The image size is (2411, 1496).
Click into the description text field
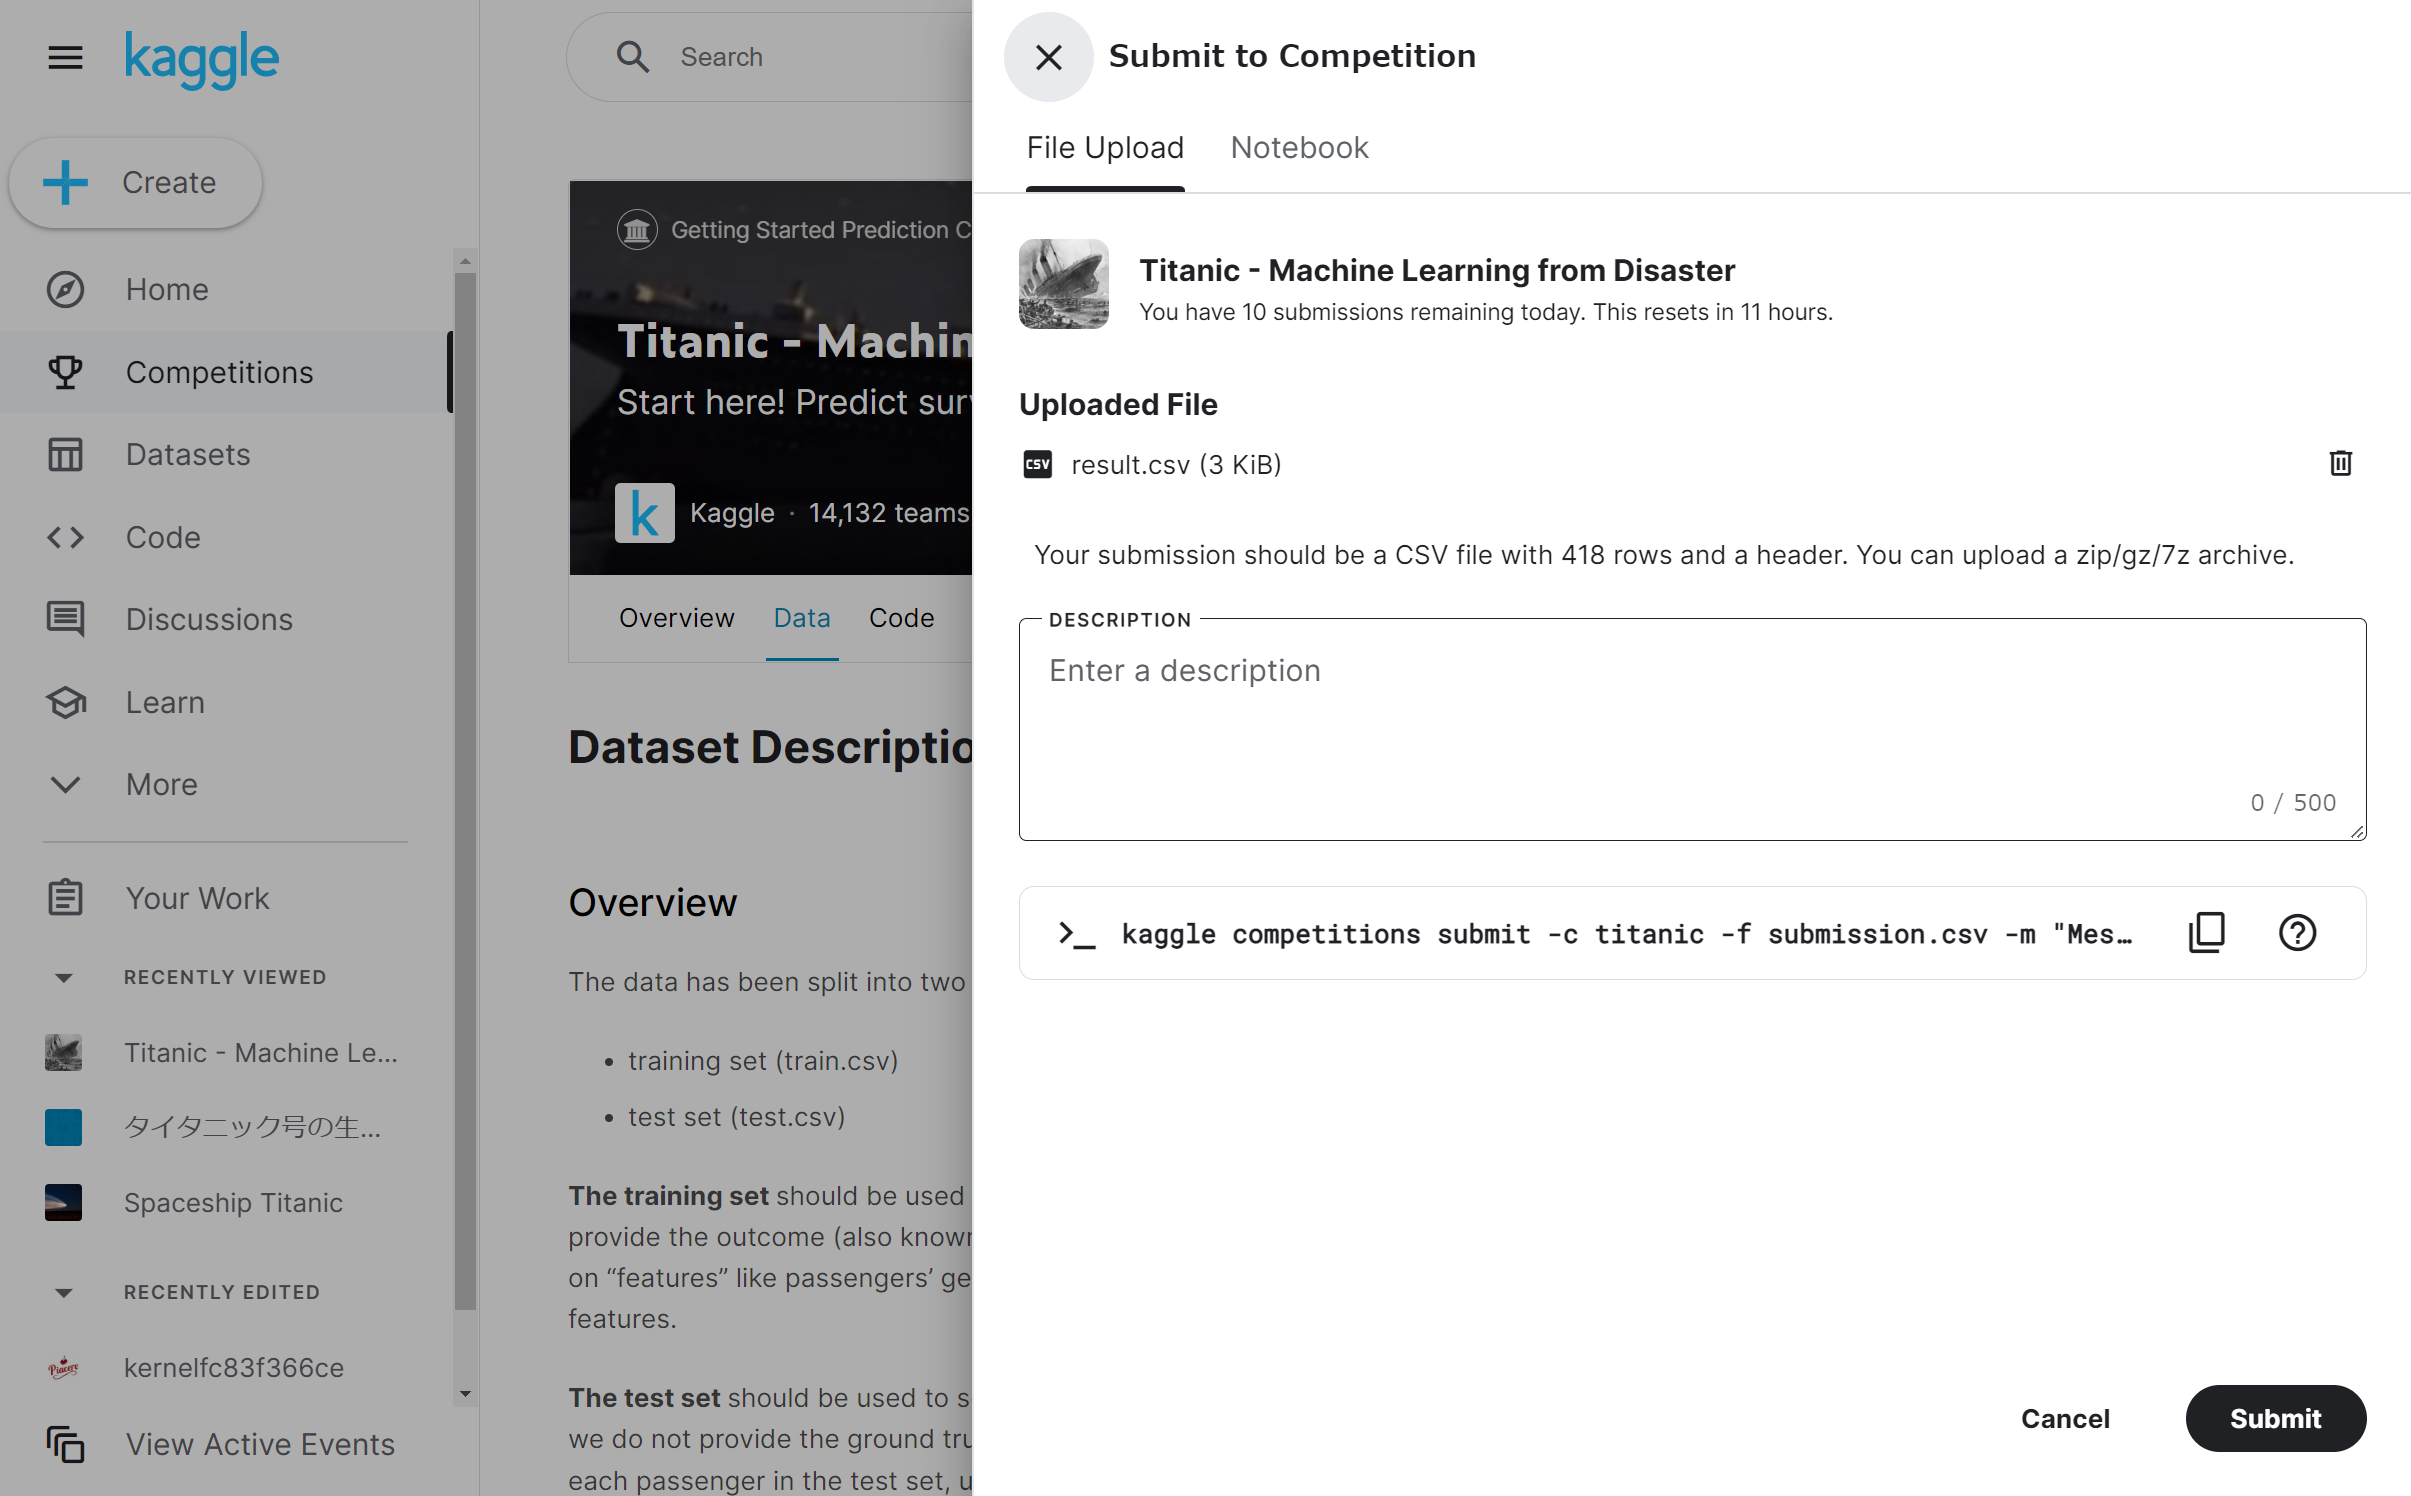point(1690,728)
